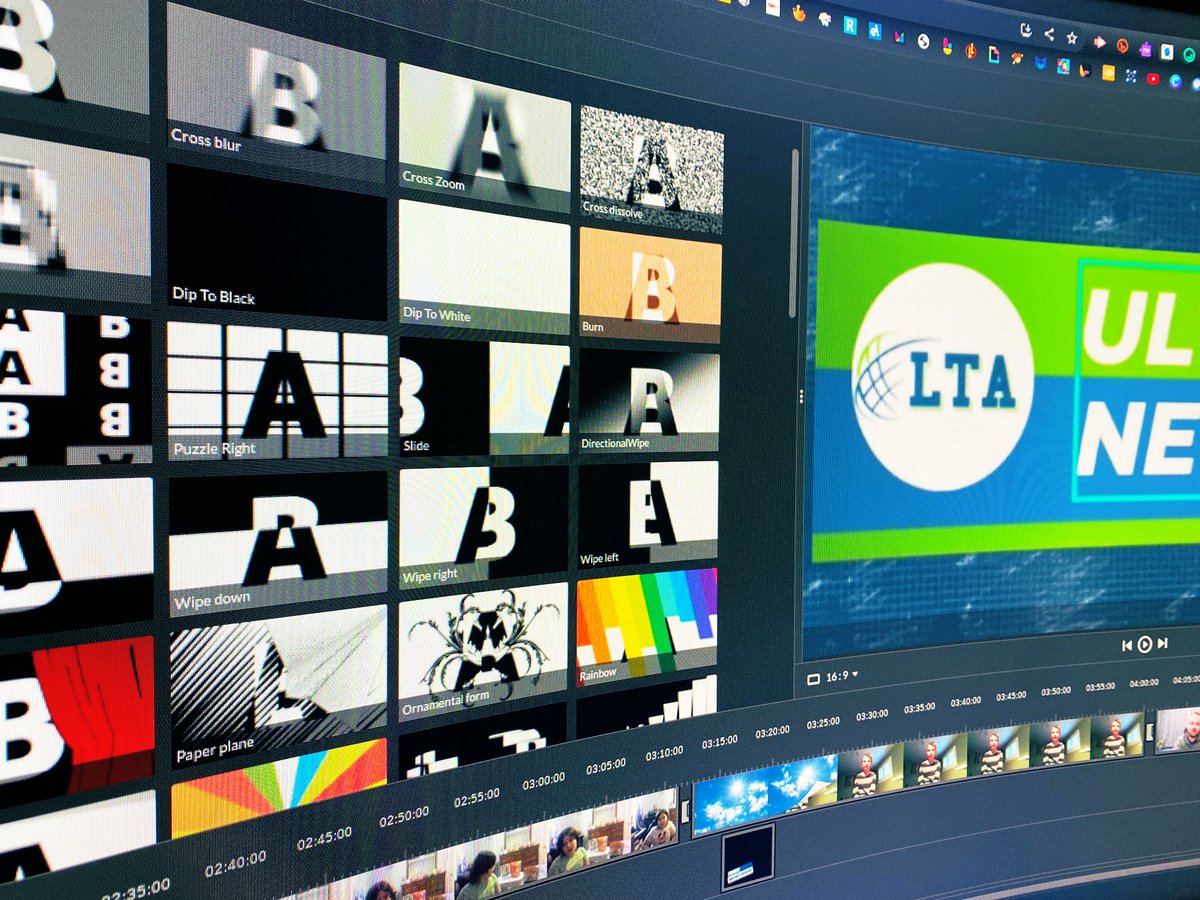The height and width of the screenshot is (900, 1200).
Task: Click the red YouTube extension icon
Action: point(1153,78)
